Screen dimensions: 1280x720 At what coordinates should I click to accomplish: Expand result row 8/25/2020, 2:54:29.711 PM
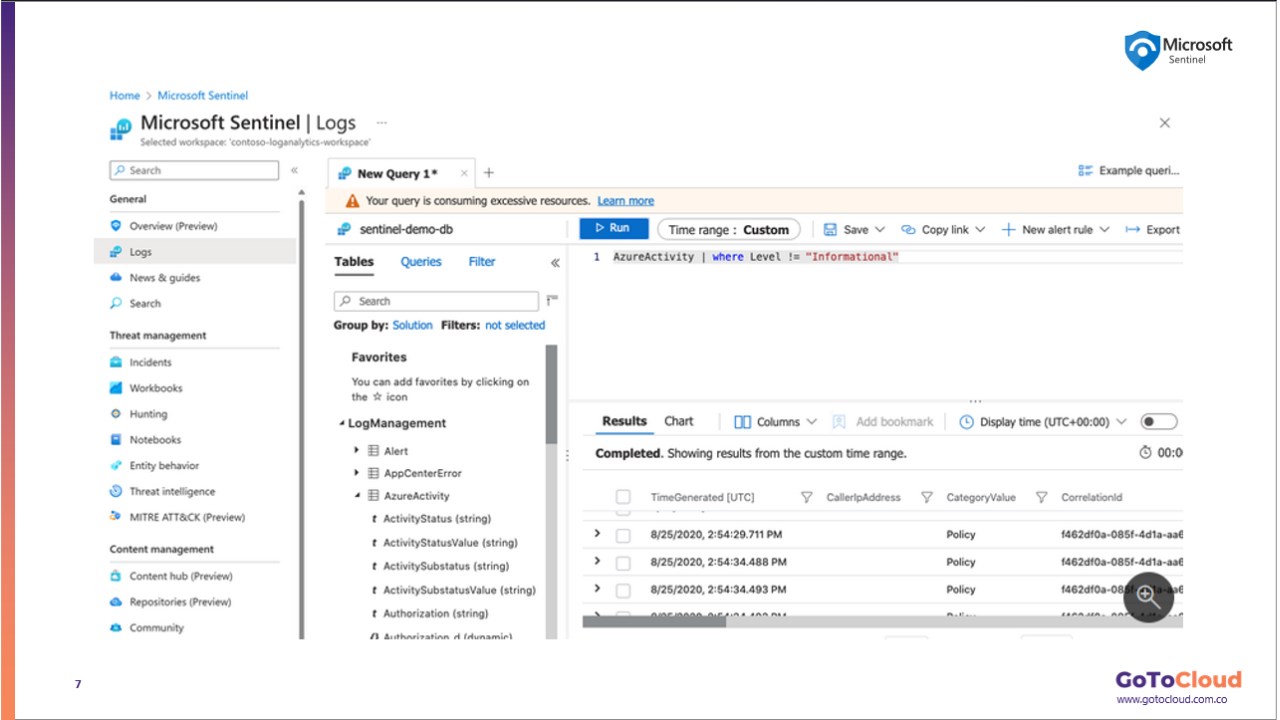point(597,534)
